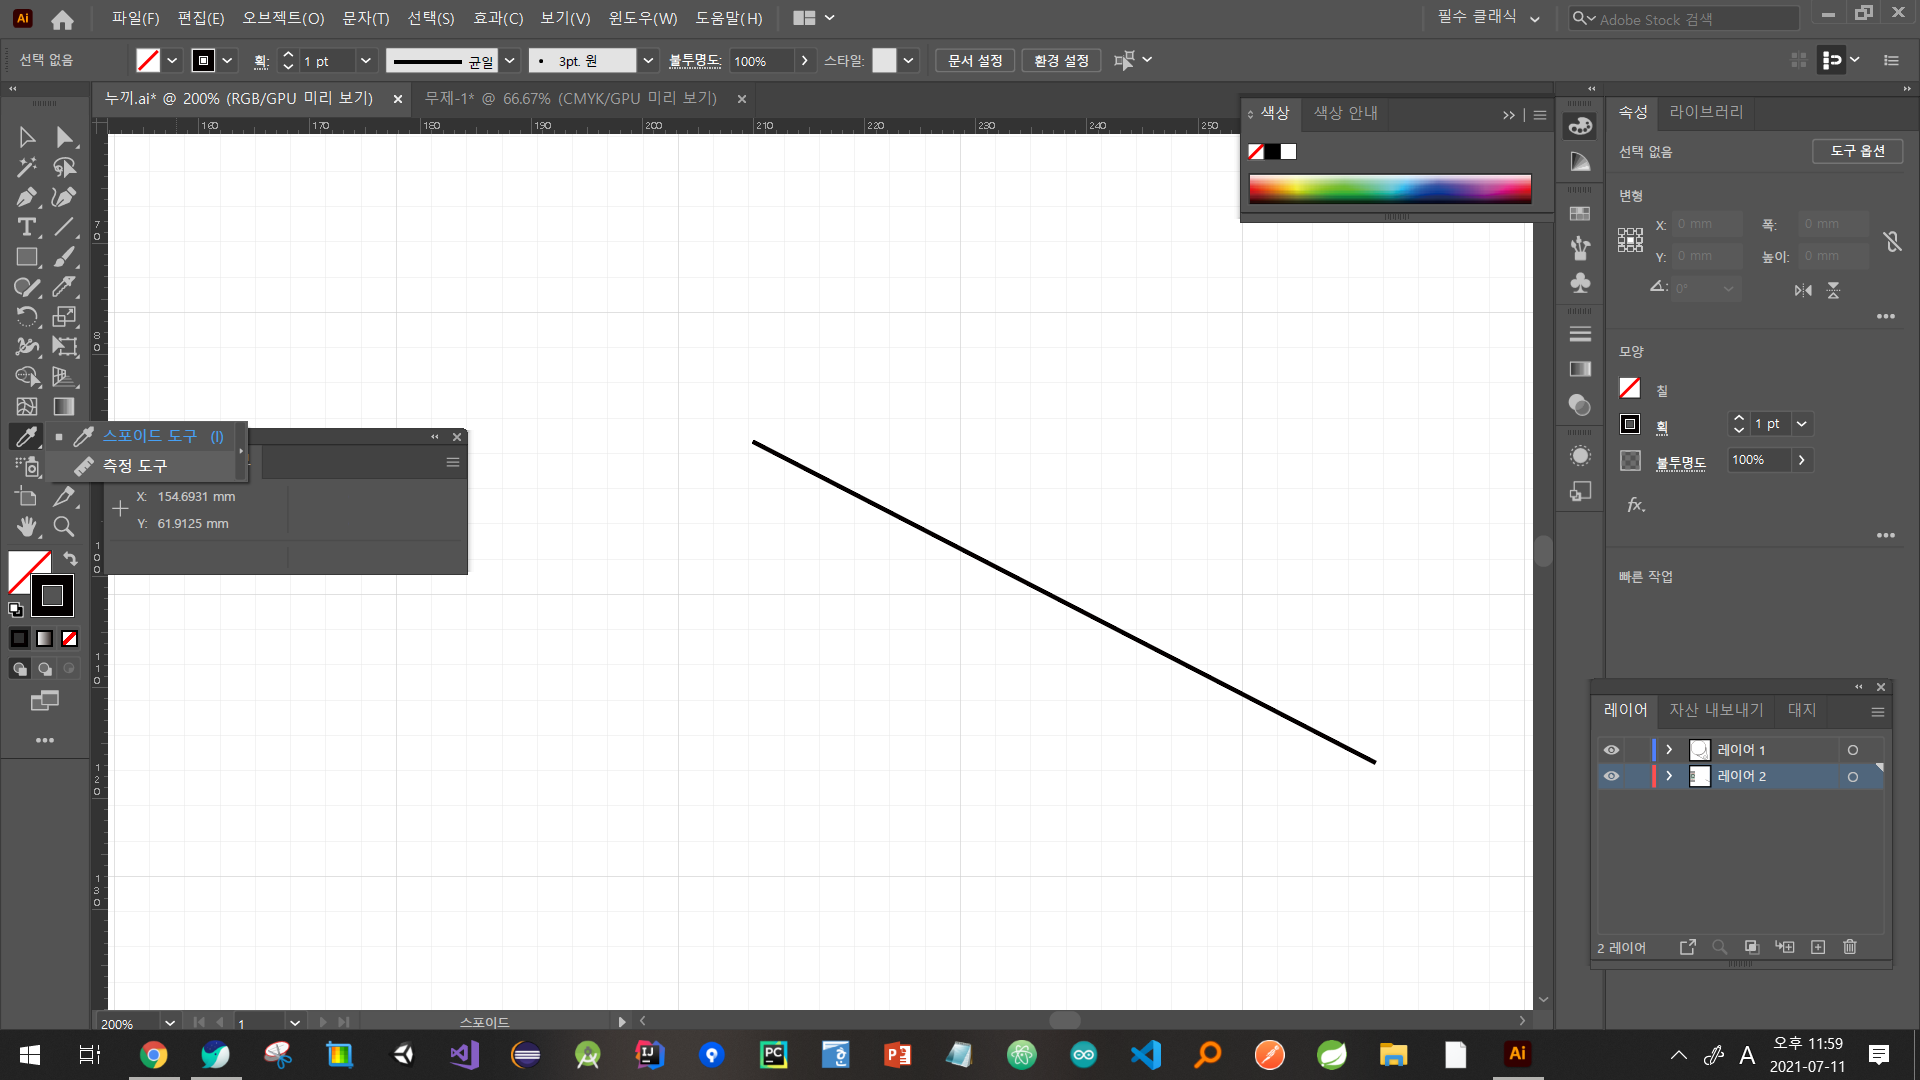Image resolution: width=1920 pixels, height=1080 pixels.
Task: Open stroke weight dropdown in control bar
Action: coord(366,61)
